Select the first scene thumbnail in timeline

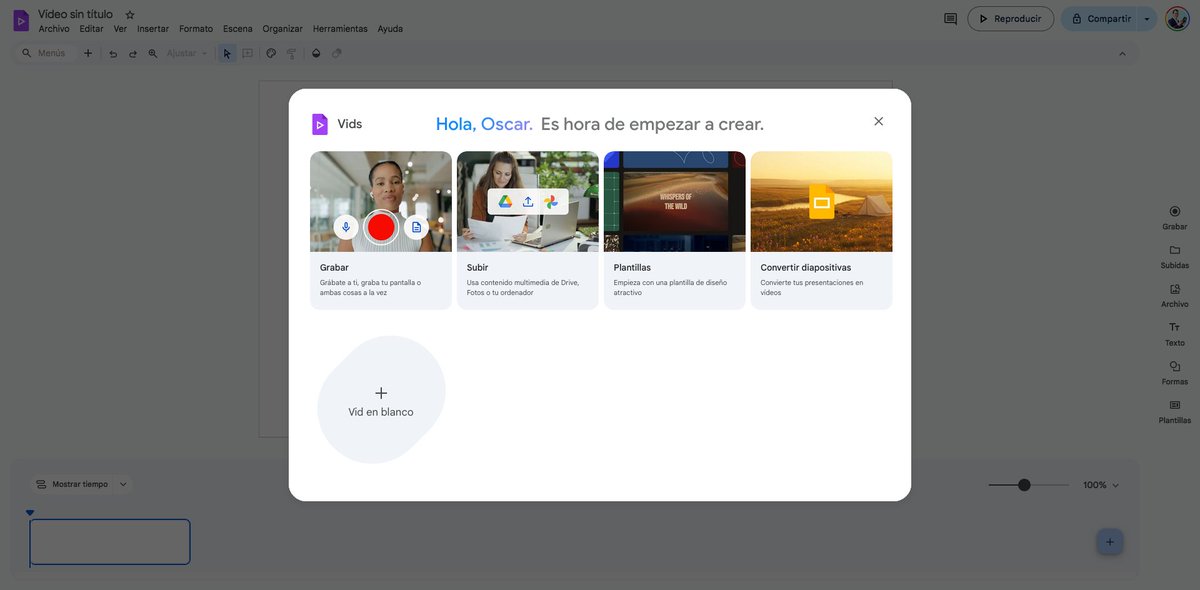[x=110, y=542]
